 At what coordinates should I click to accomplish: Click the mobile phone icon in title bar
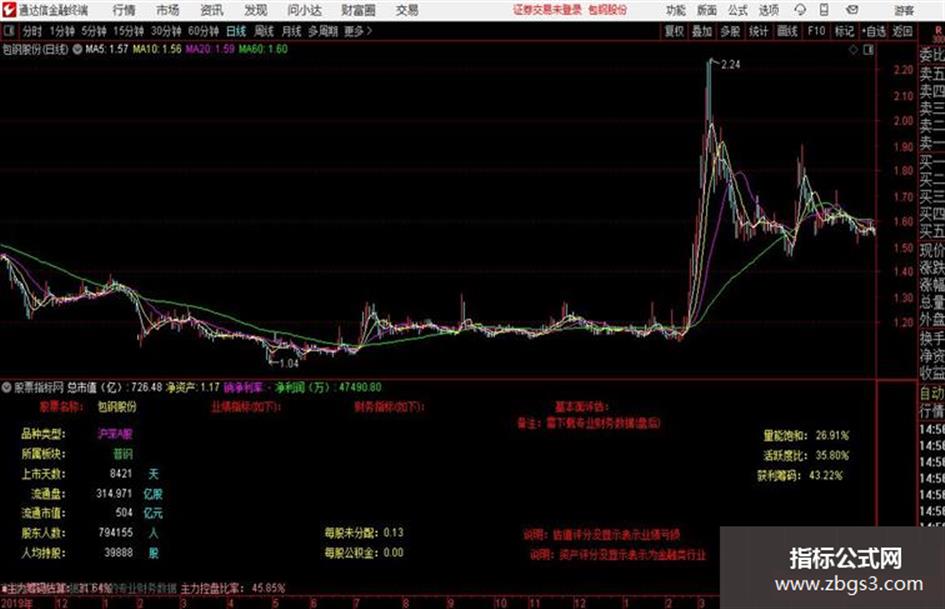[824, 10]
